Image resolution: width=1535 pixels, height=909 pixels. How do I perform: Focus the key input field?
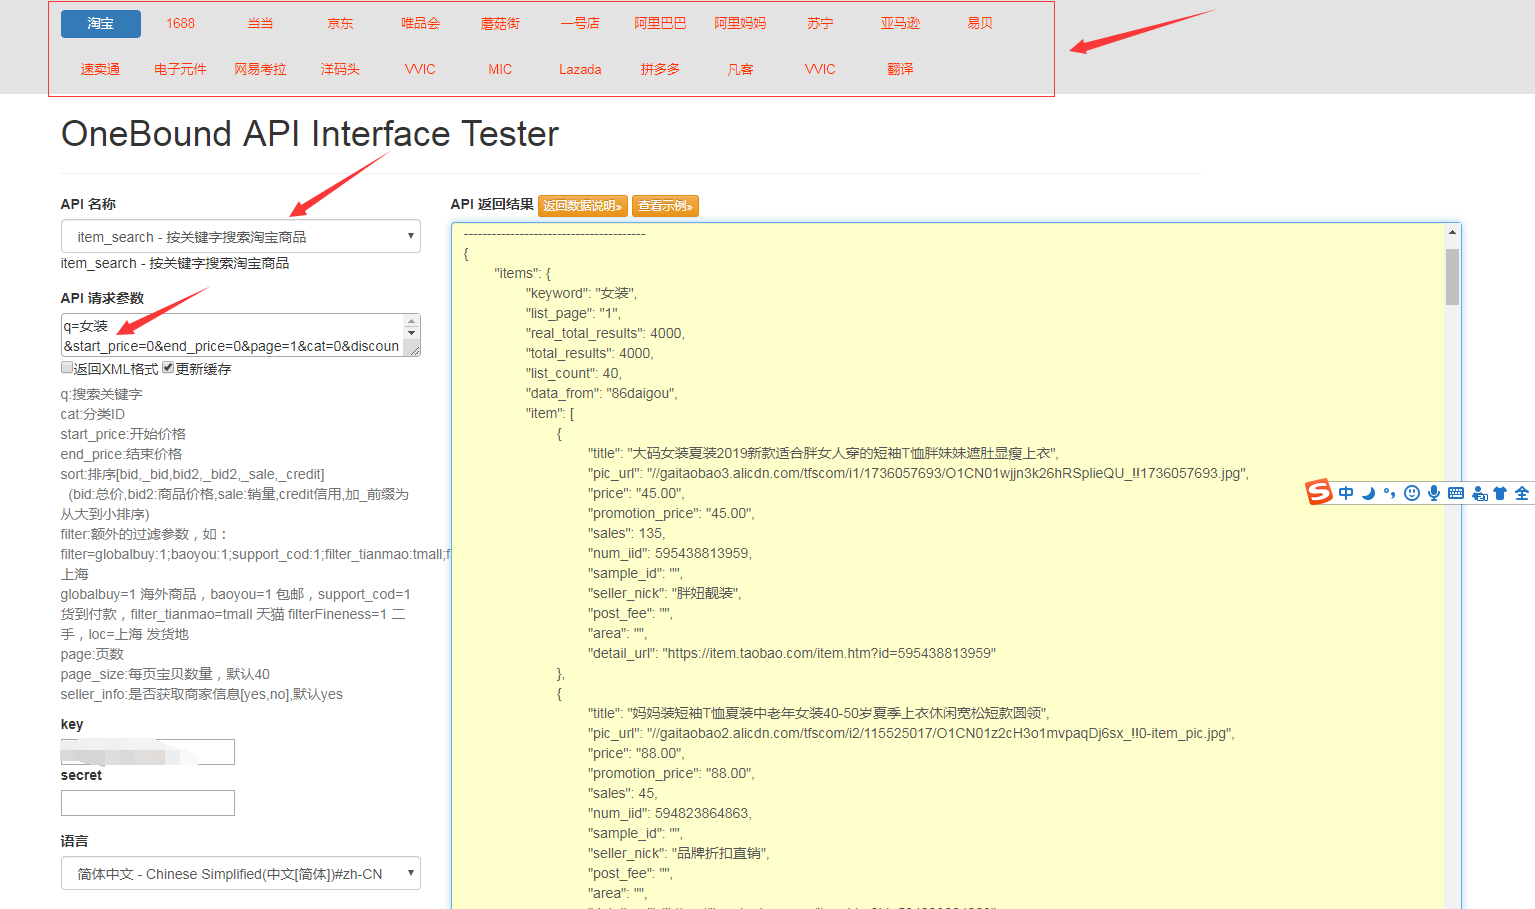[148, 752]
